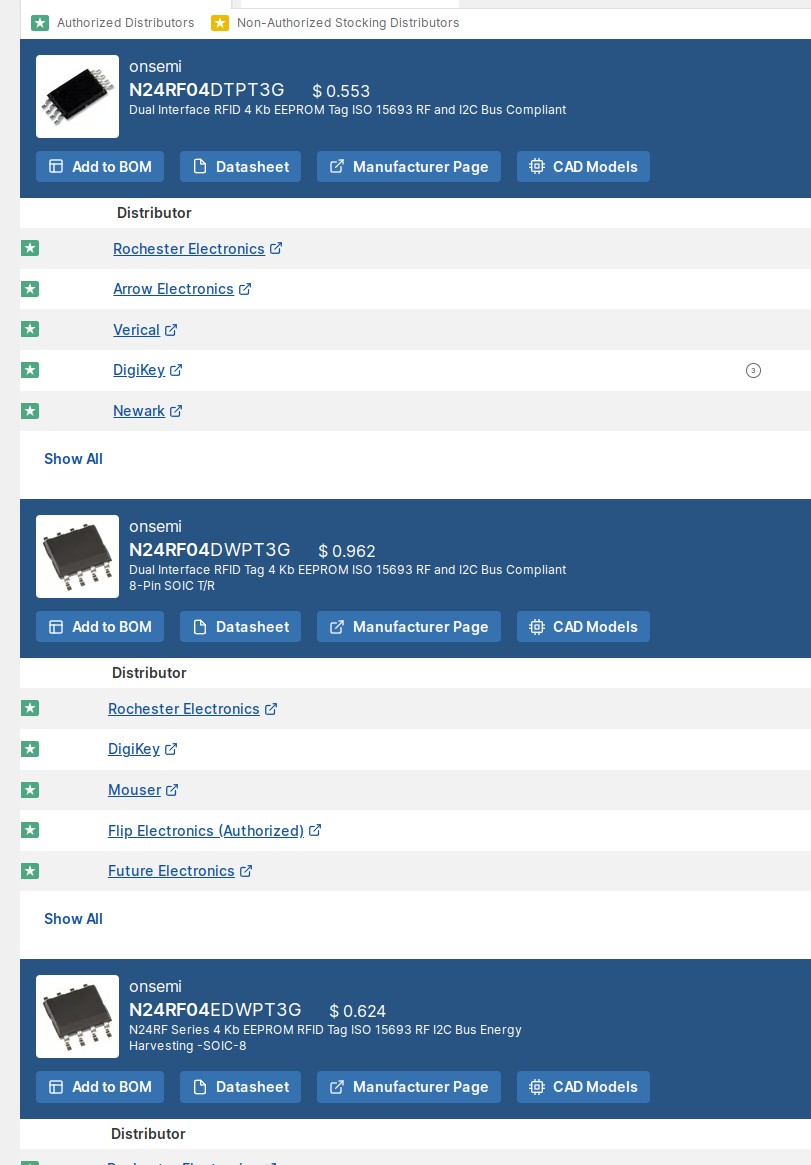Screen dimensions: 811x1165
Task: Click the authorized distributor star icon for Rochester Electronics
Action: click(30, 248)
